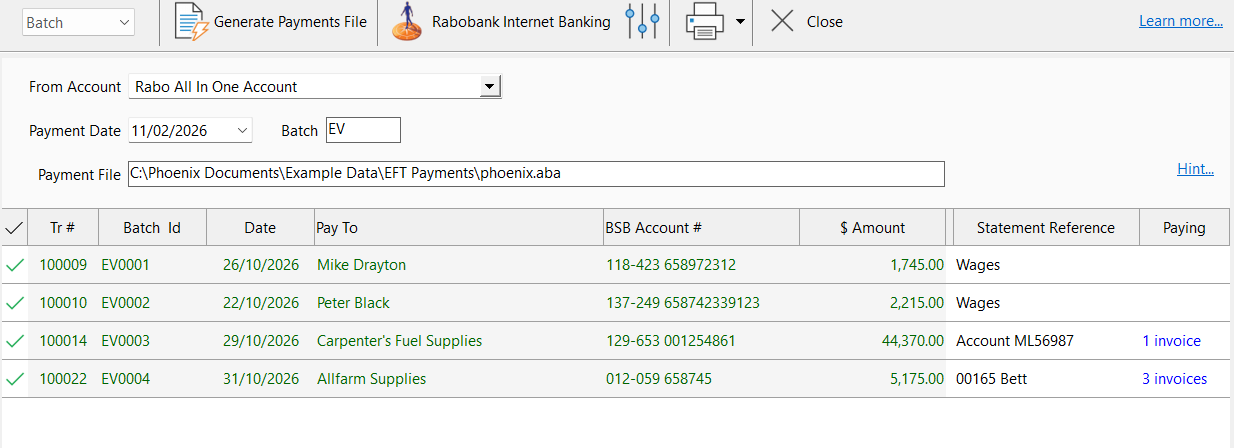Screen dimensions: 1234x448
Task: Click the Close X icon
Action: (783, 22)
